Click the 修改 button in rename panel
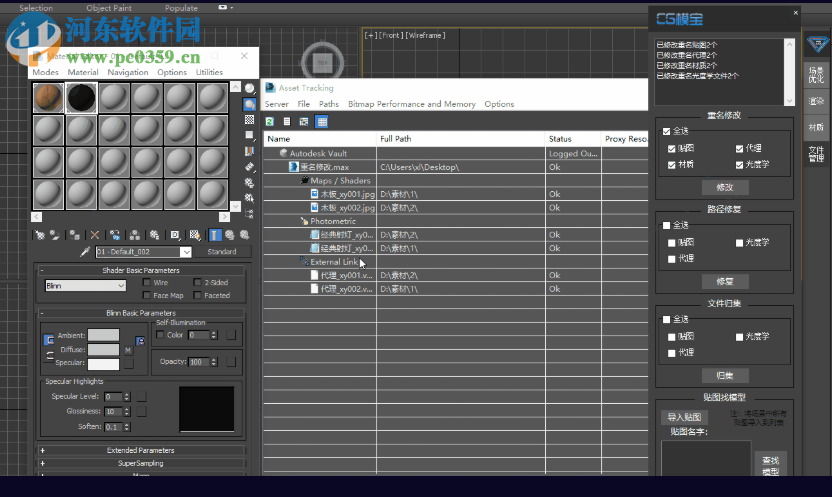The width and height of the screenshot is (832, 497). [x=724, y=187]
